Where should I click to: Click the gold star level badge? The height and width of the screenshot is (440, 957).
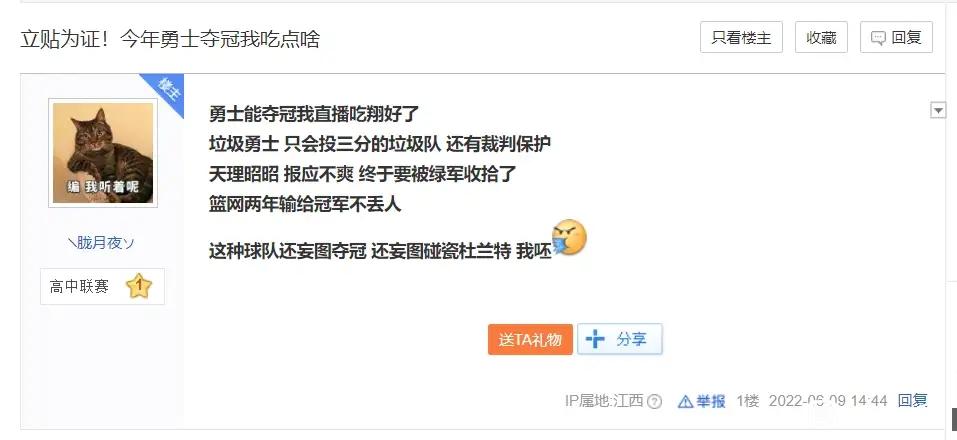tap(139, 286)
